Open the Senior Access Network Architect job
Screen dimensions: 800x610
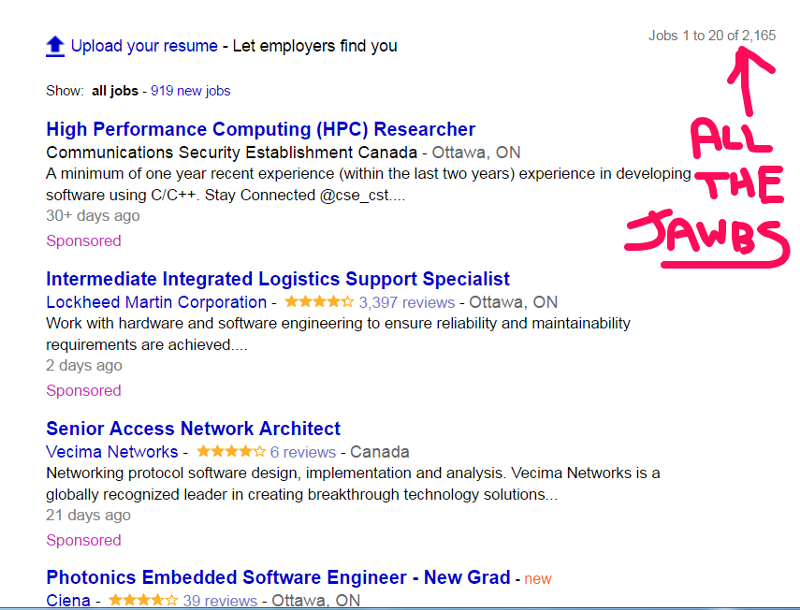point(193,428)
